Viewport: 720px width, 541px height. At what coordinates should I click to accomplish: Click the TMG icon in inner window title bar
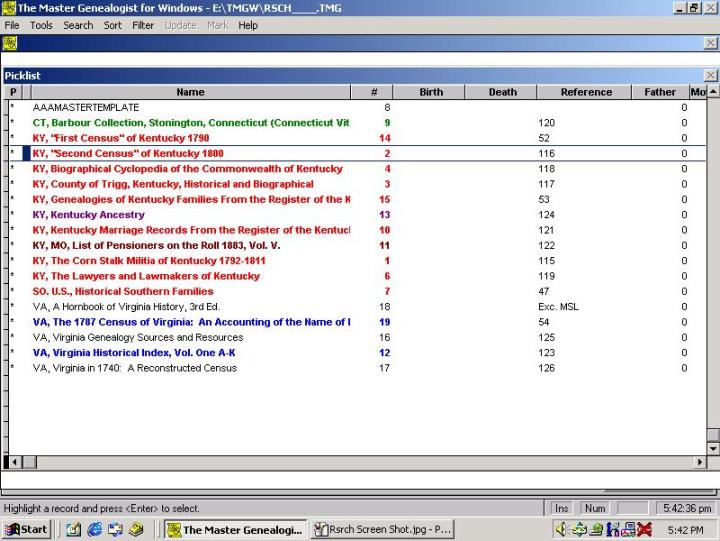coord(10,43)
